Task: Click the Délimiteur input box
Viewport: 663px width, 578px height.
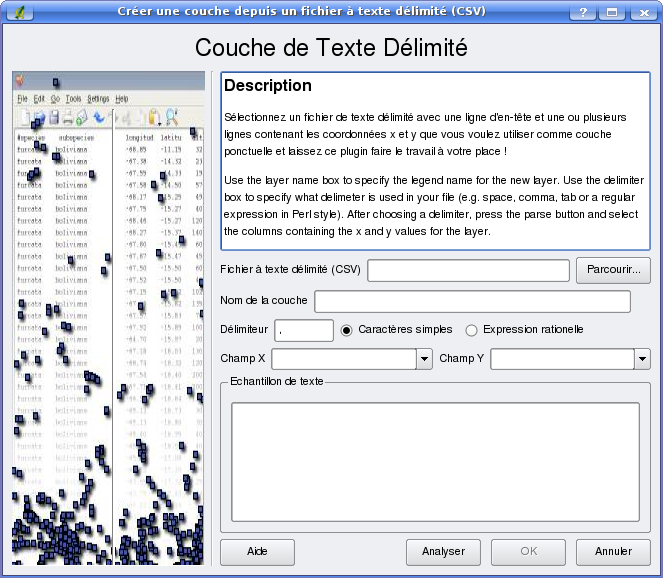Action: click(x=303, y=330)
